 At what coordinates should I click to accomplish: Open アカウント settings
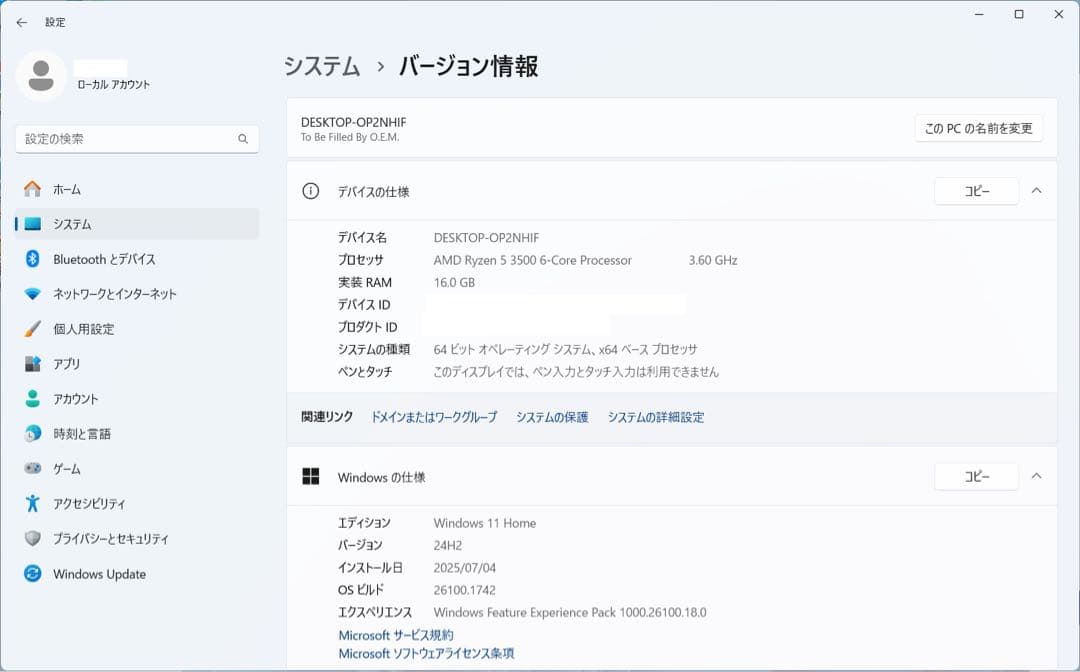point(77,398)
